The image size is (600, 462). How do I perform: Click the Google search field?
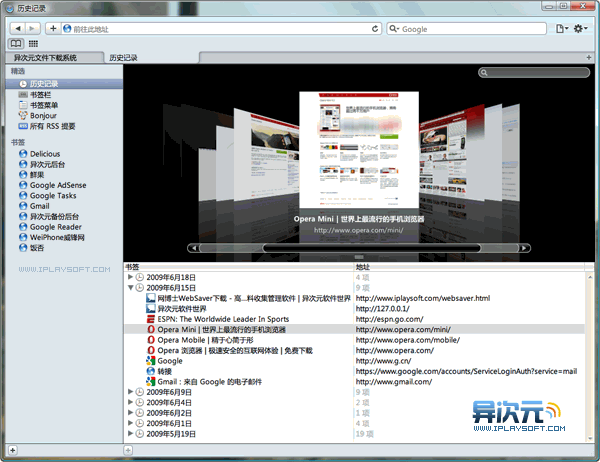[466, 29]
